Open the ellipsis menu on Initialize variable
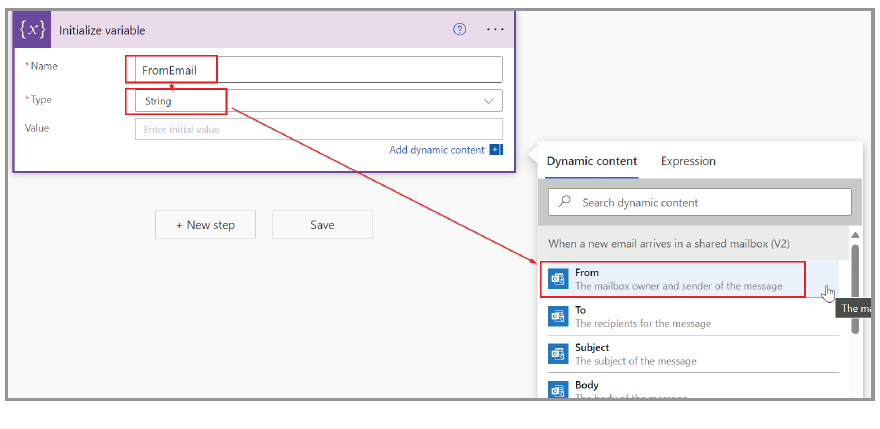 click(x=495, y=29)
